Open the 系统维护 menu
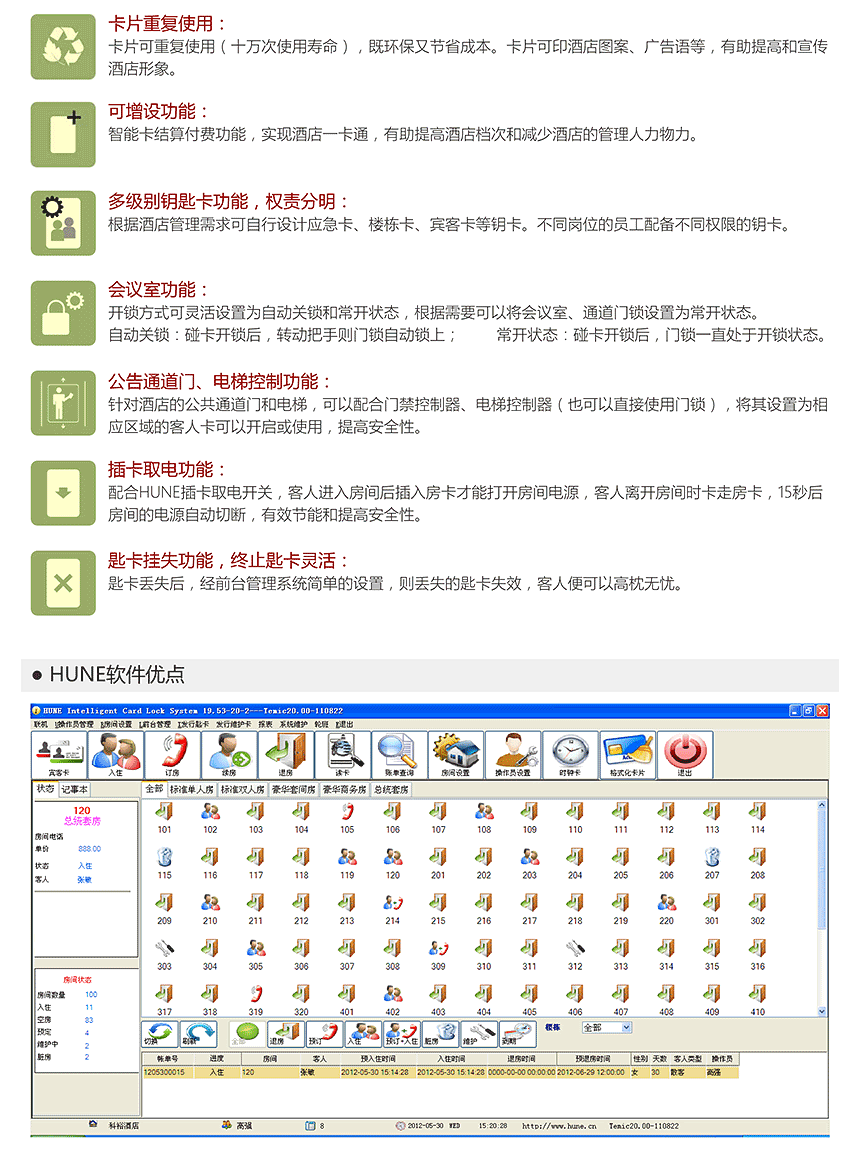This screenshot has width=860, height=1152. (x=294, y=724)
